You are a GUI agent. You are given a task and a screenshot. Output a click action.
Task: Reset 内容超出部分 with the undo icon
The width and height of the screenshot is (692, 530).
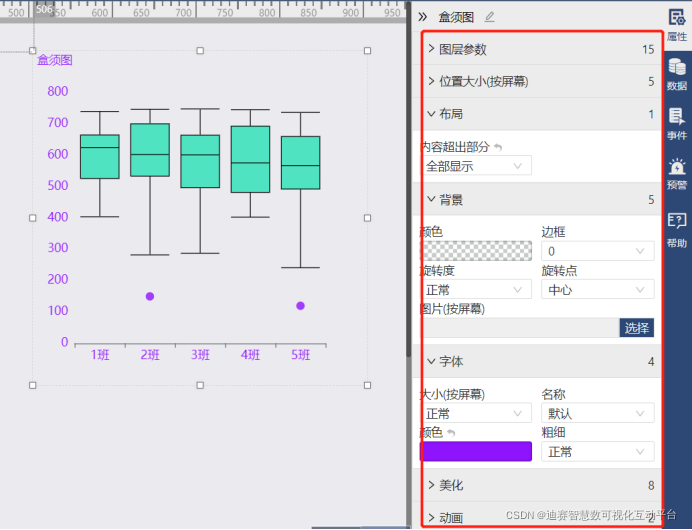(x=498, y=147)
